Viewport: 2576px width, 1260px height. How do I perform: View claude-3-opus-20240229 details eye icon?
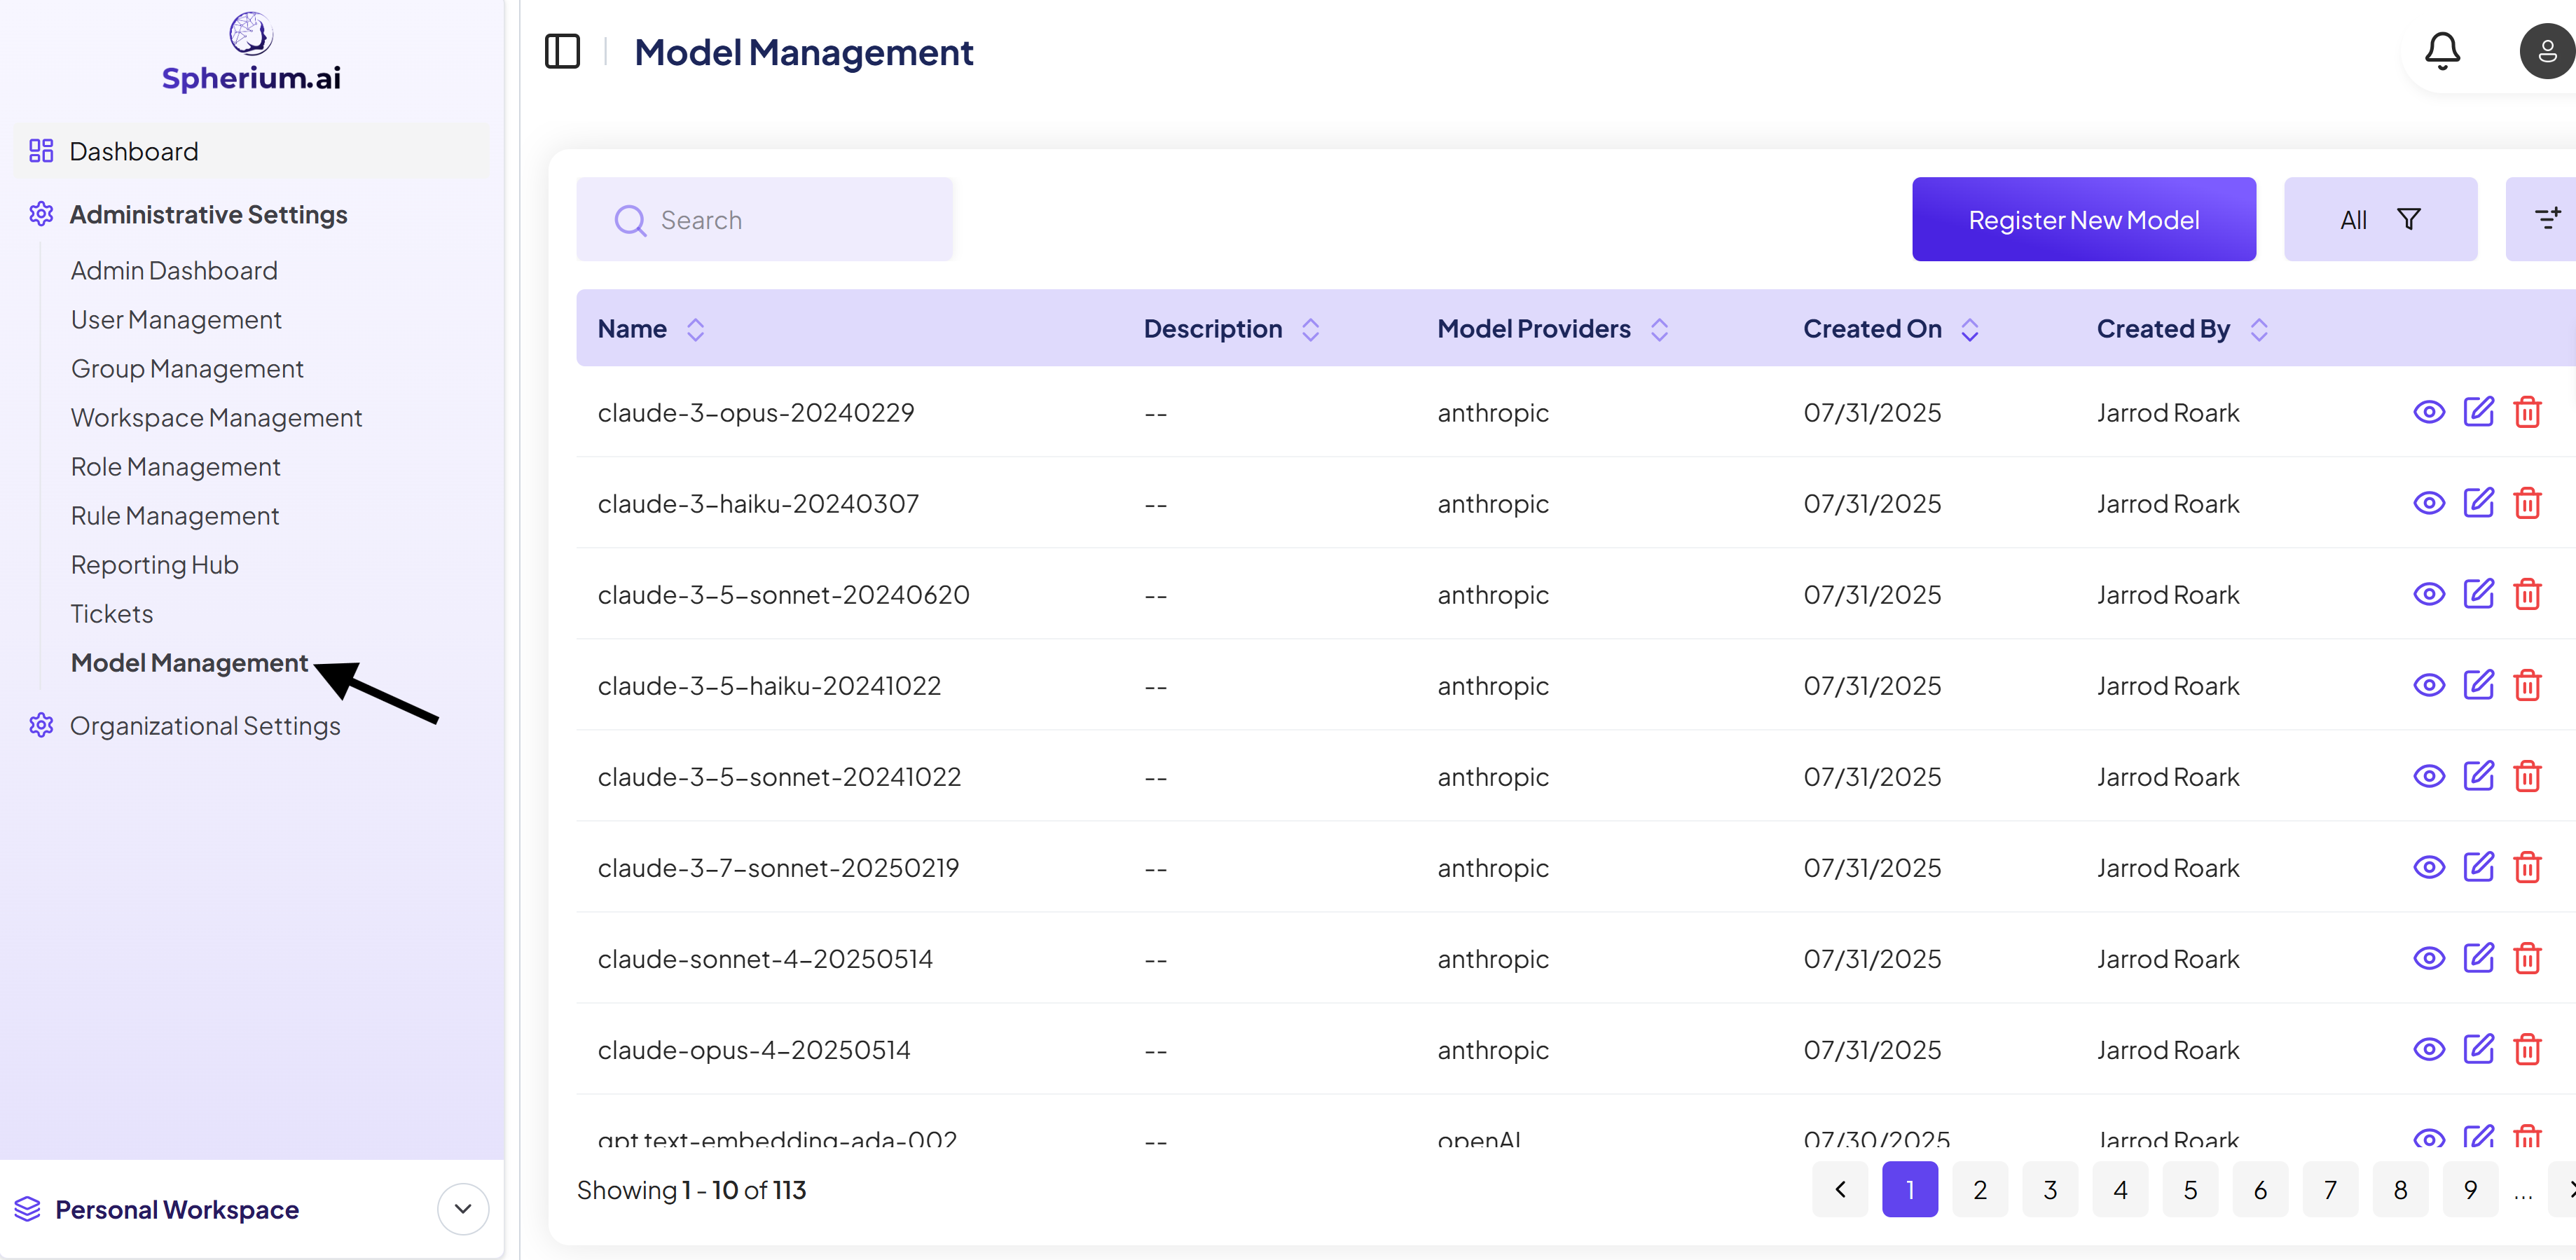(x=2429, y=412)
